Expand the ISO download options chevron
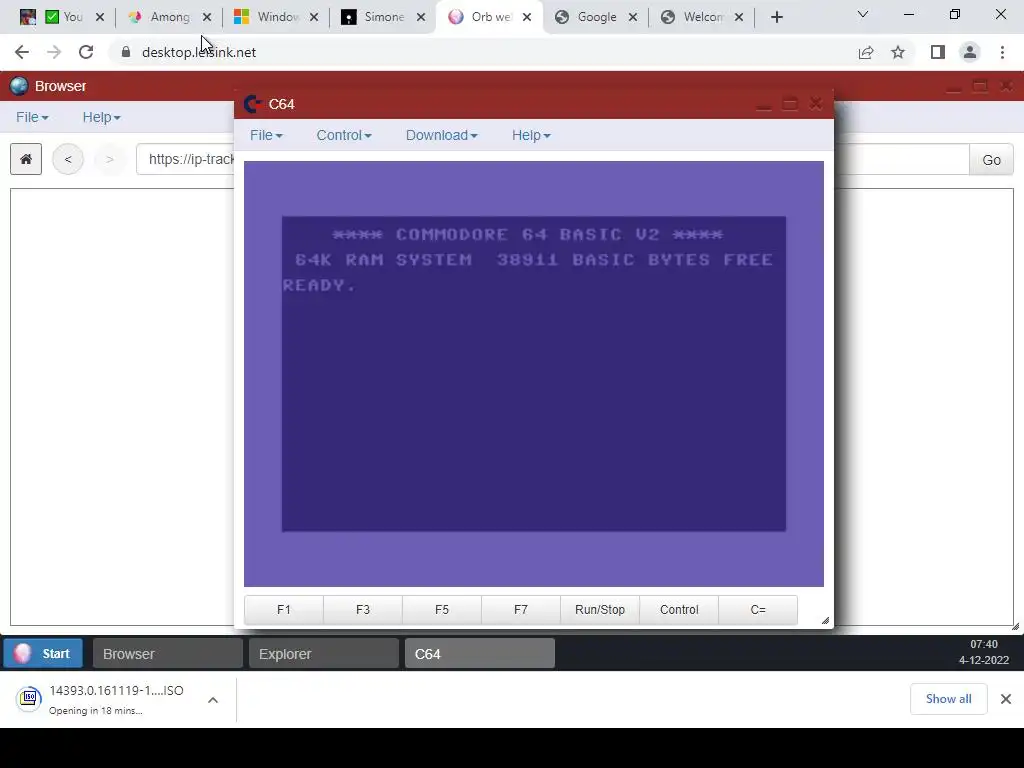 (213, 700)
